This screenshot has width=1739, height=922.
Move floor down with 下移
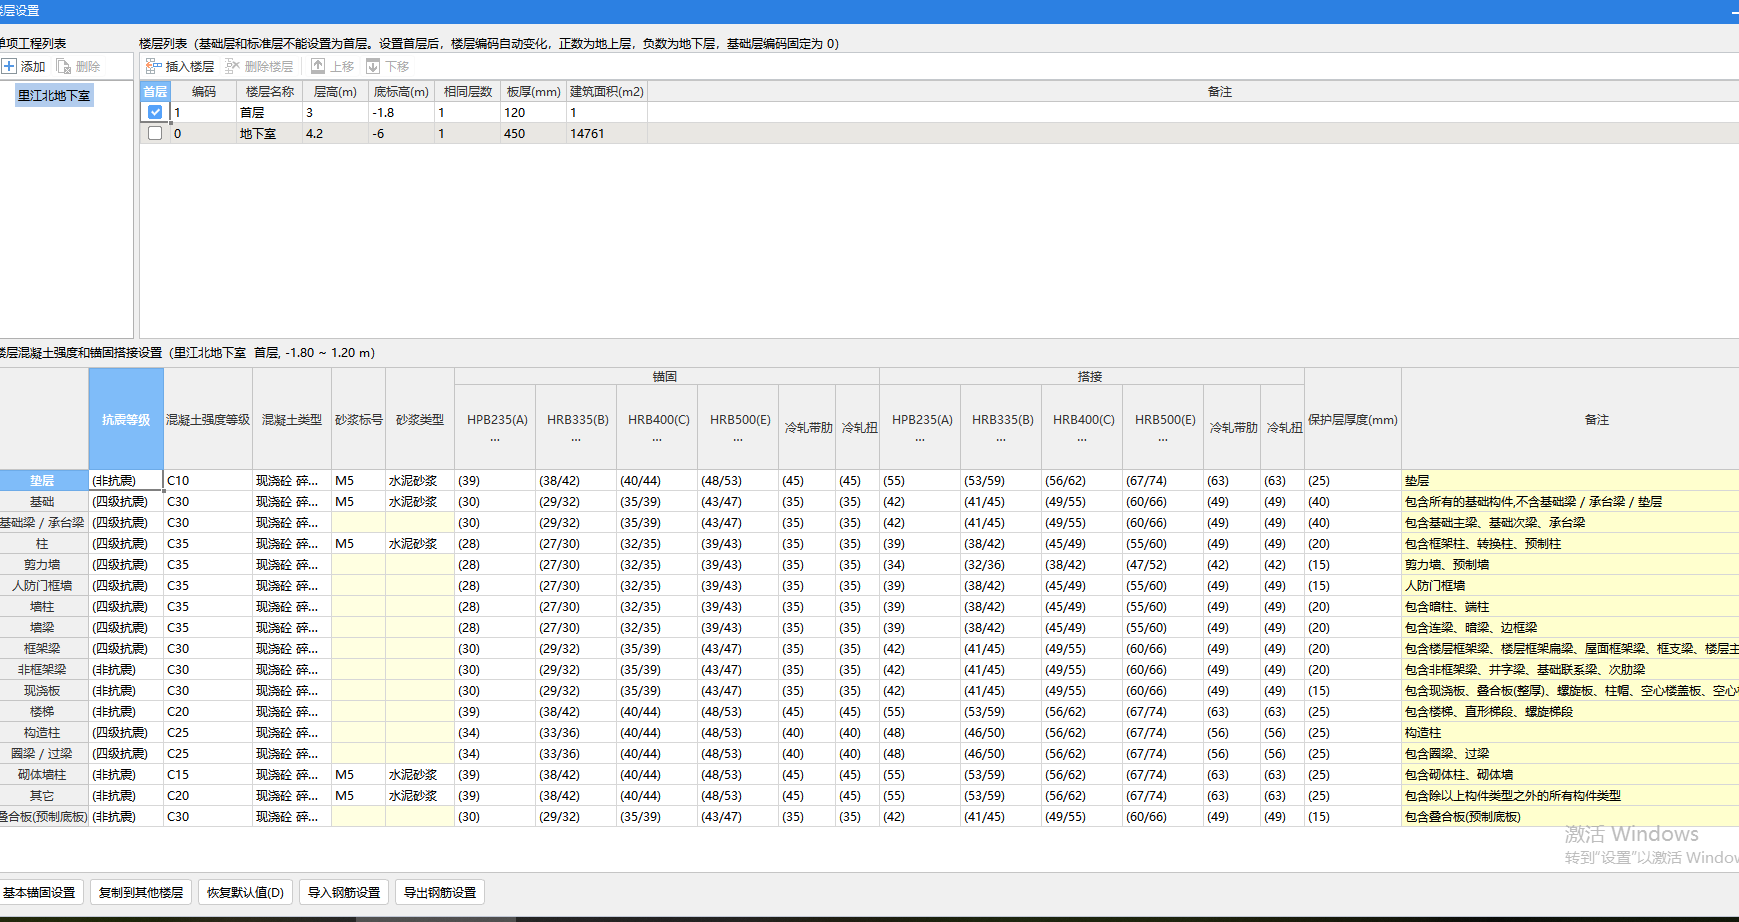pos(387,66)
